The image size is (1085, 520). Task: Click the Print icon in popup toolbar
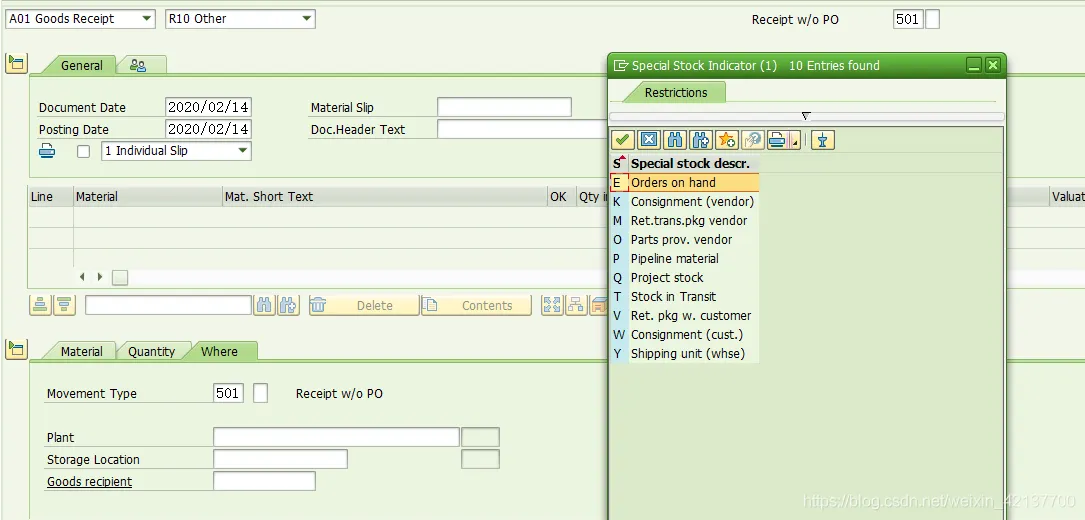pyautogui.click(x=778, y=140)
